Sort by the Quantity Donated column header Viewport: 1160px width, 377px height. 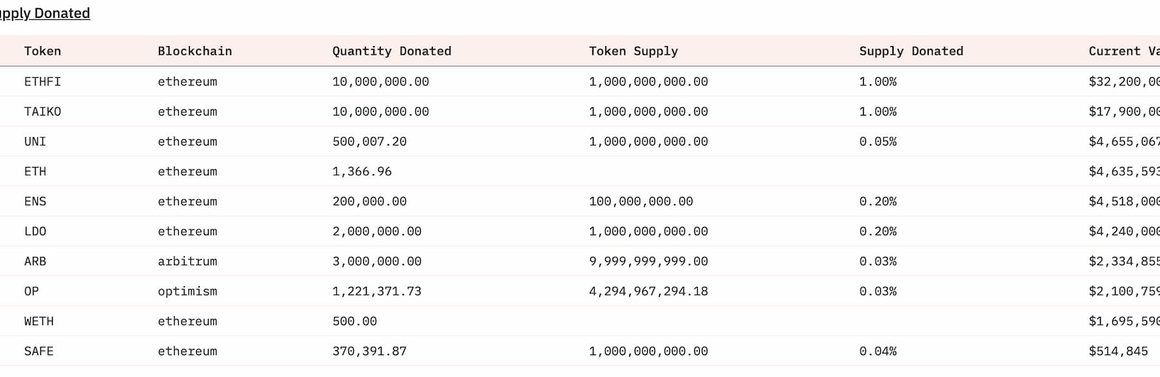(391, 51)
